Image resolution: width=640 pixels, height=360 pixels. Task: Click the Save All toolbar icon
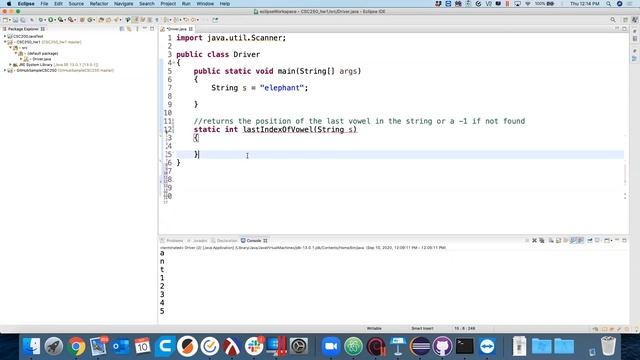click(22, 20)
